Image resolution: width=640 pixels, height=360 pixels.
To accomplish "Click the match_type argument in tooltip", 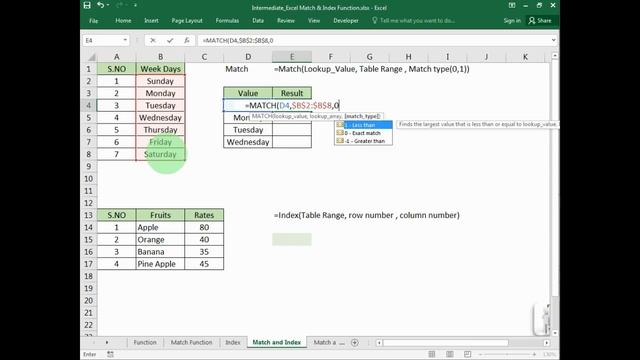I will [362, 116].
